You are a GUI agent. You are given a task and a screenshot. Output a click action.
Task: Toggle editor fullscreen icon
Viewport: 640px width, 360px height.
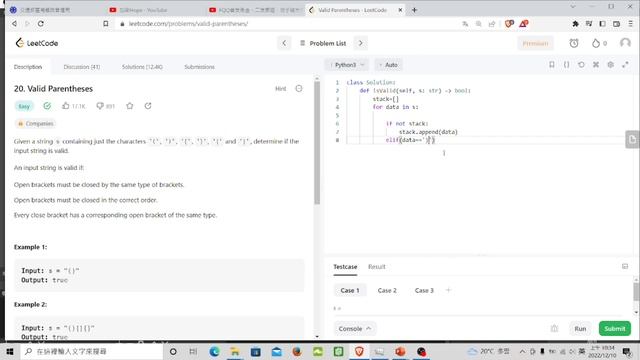(625, 64)
